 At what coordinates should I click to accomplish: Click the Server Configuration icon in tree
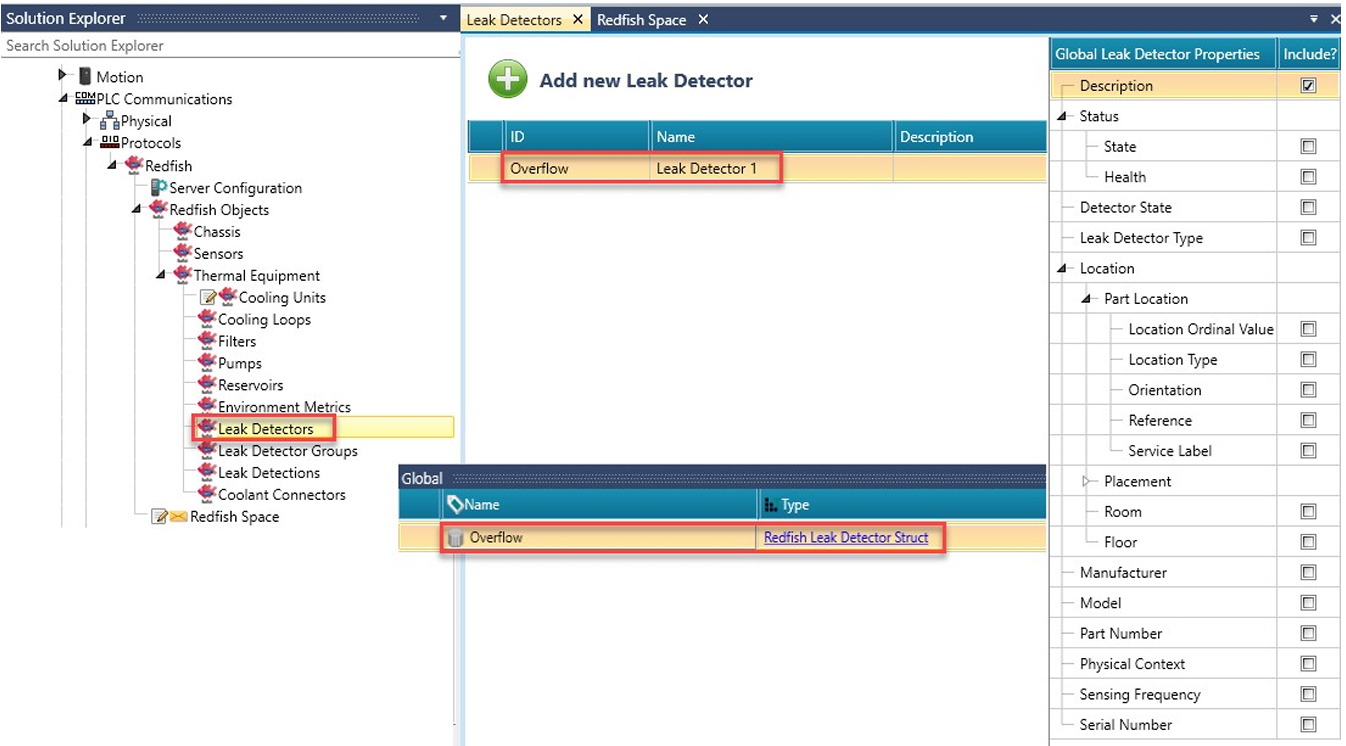coord(158,188)
